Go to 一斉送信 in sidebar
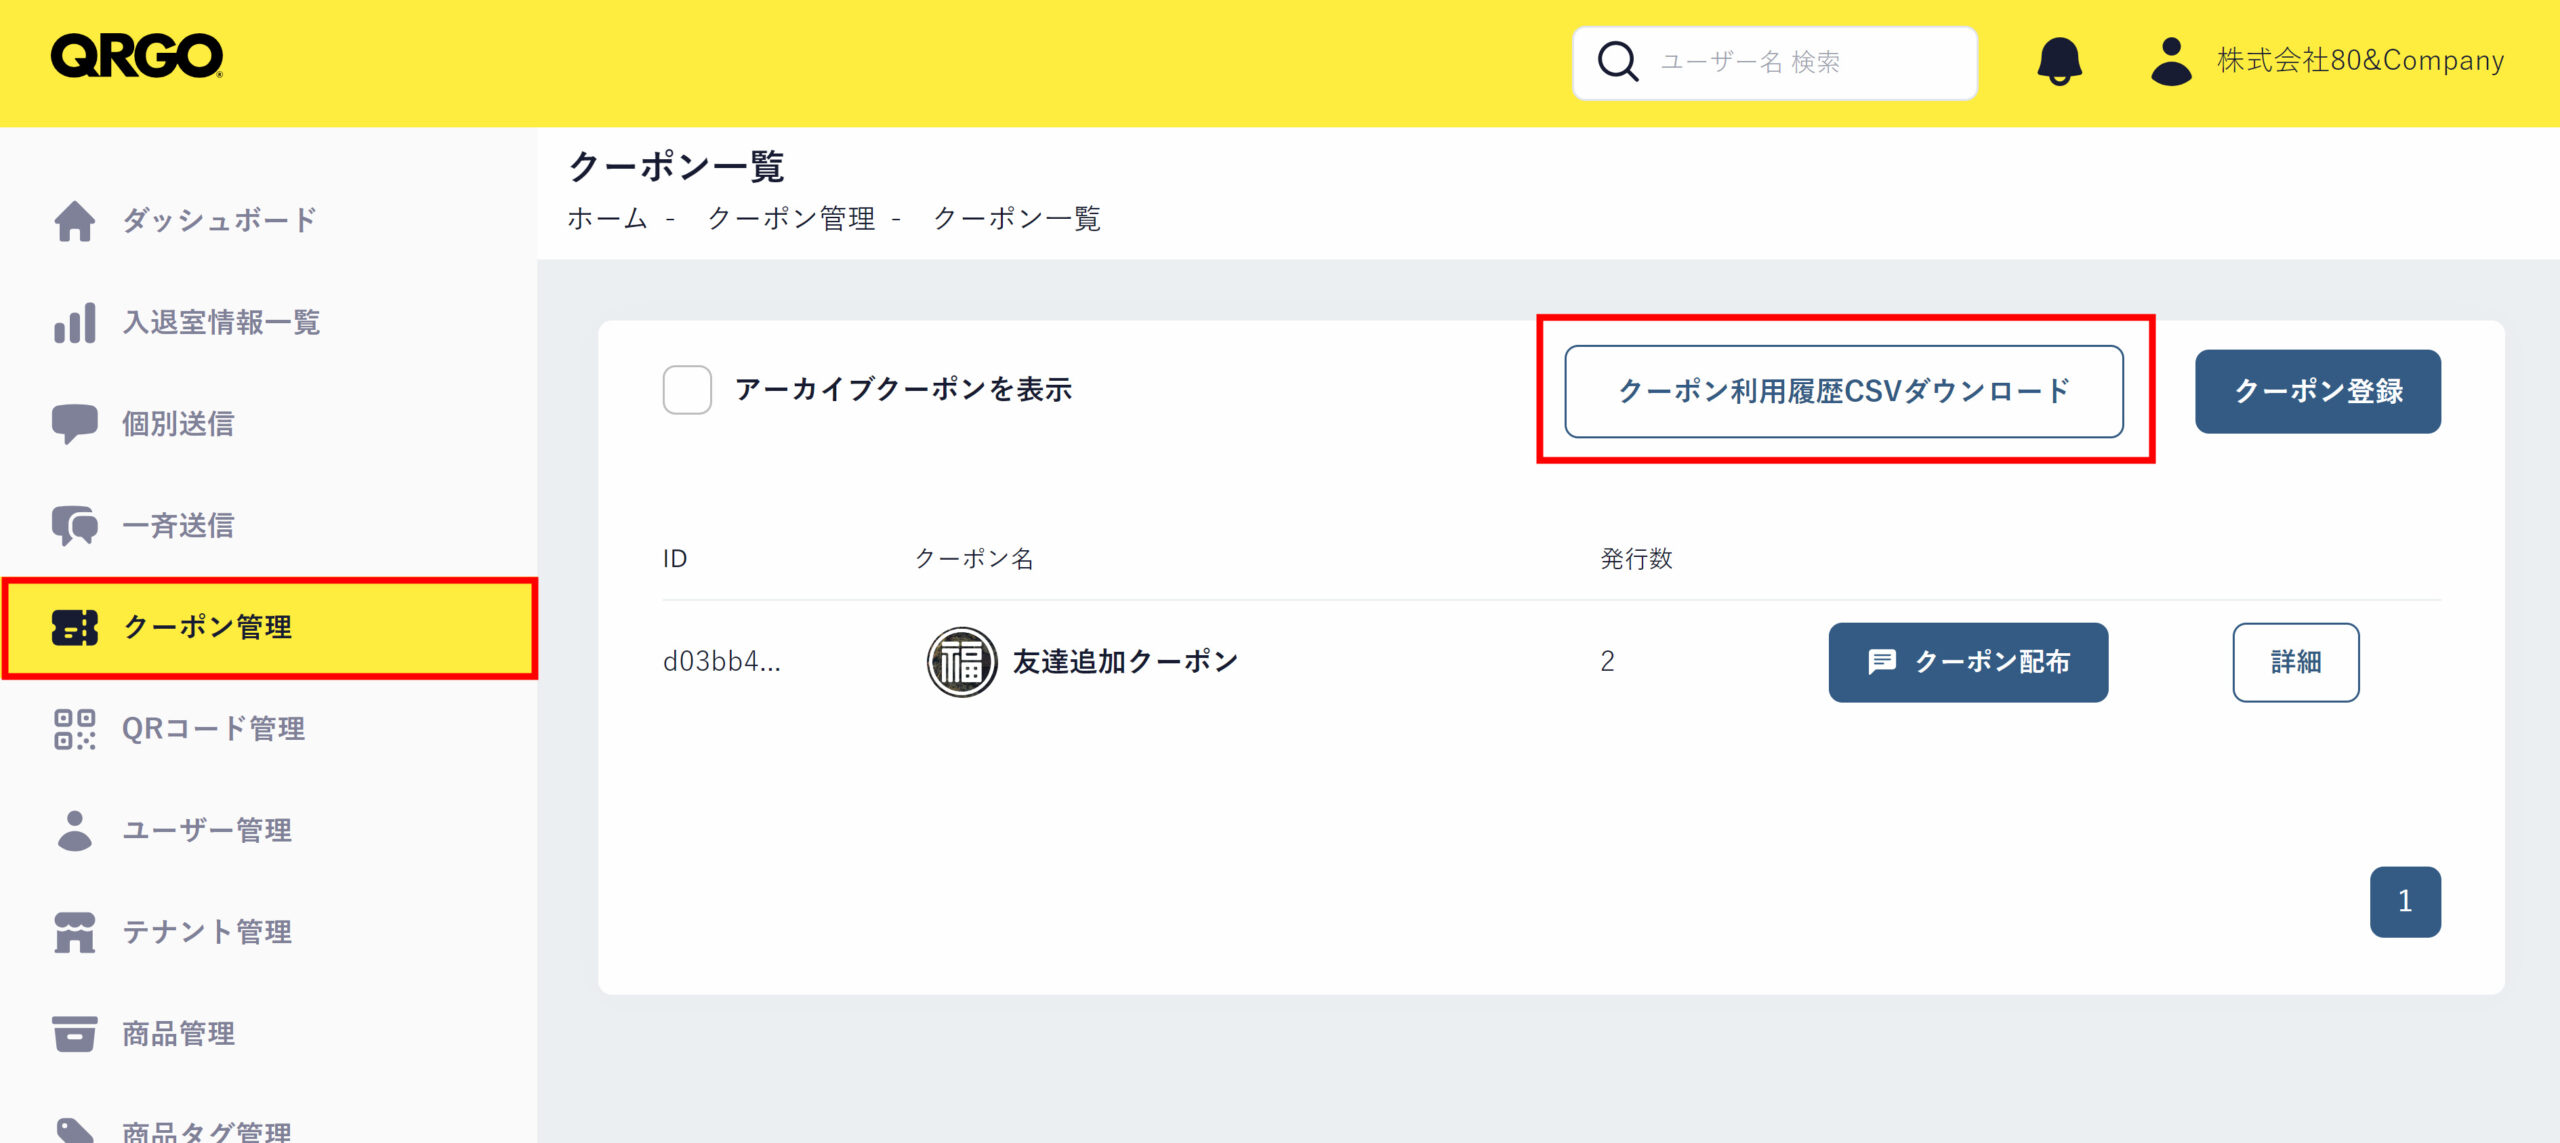The height and width of the screenshot is (1143, 2560). [178, 526]
